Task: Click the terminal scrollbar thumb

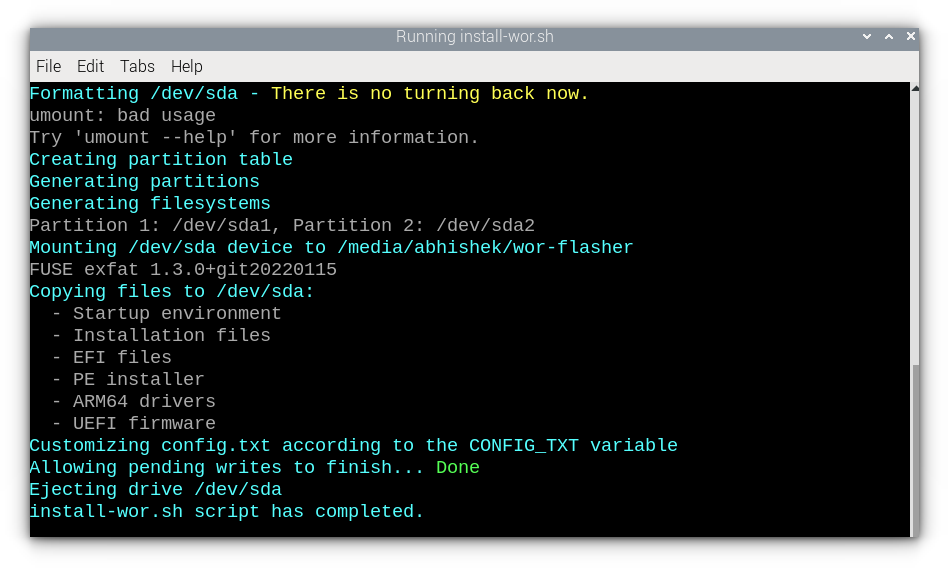Action: pyautogui.click(x=915, y=450)
